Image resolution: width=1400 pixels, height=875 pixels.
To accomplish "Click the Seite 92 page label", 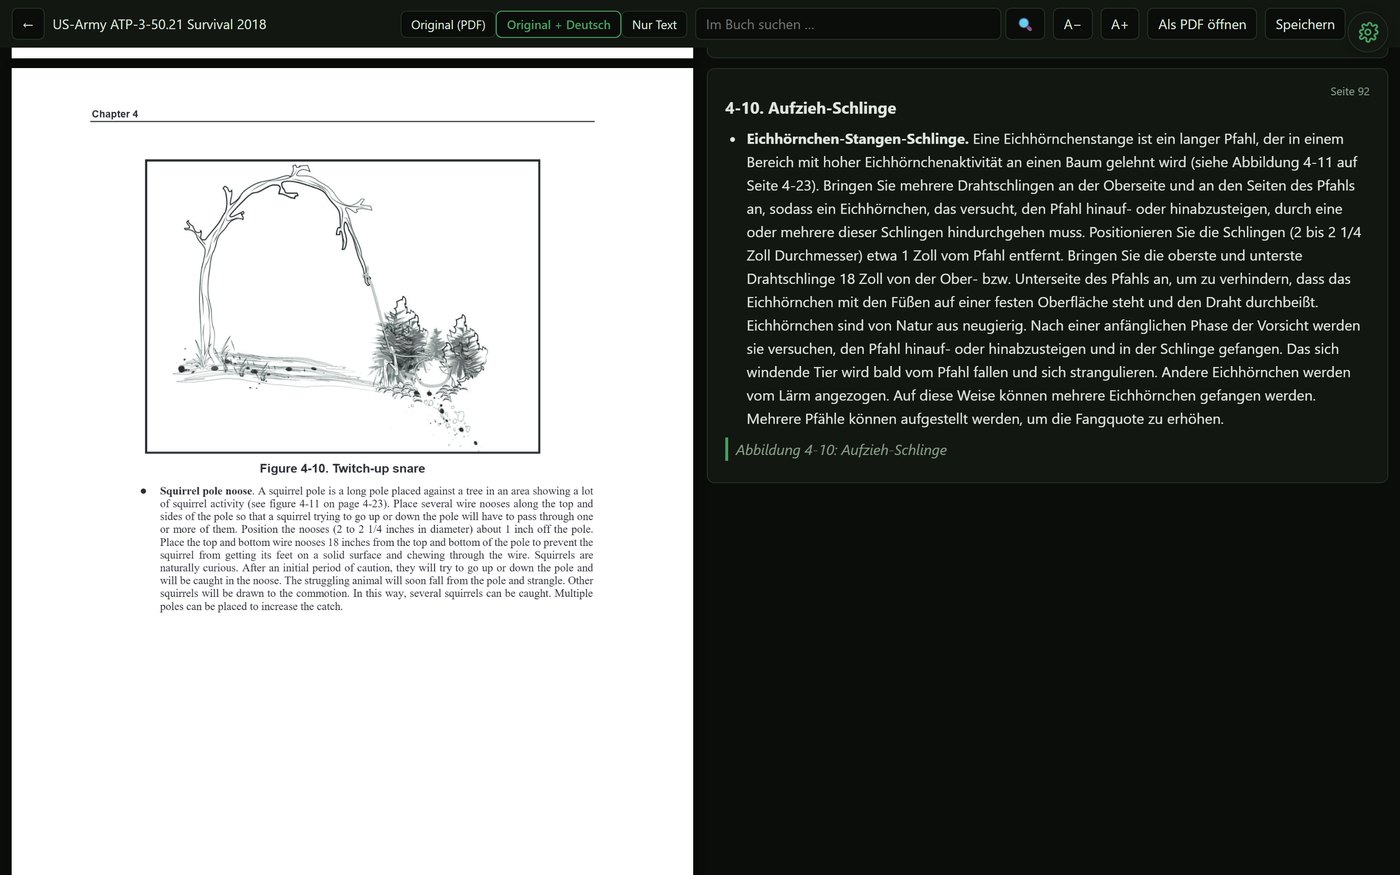I will click(x=1349, y=91).
